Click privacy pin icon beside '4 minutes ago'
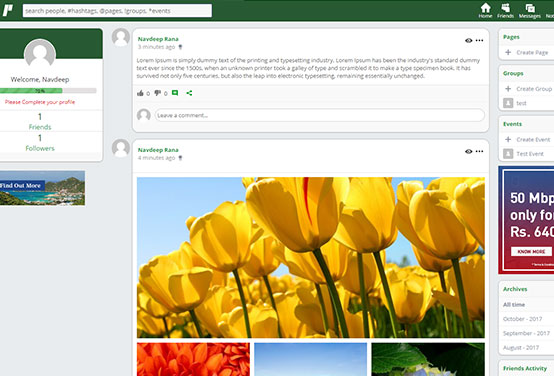Viewport: 554px width, 376px height. (180, 158)
